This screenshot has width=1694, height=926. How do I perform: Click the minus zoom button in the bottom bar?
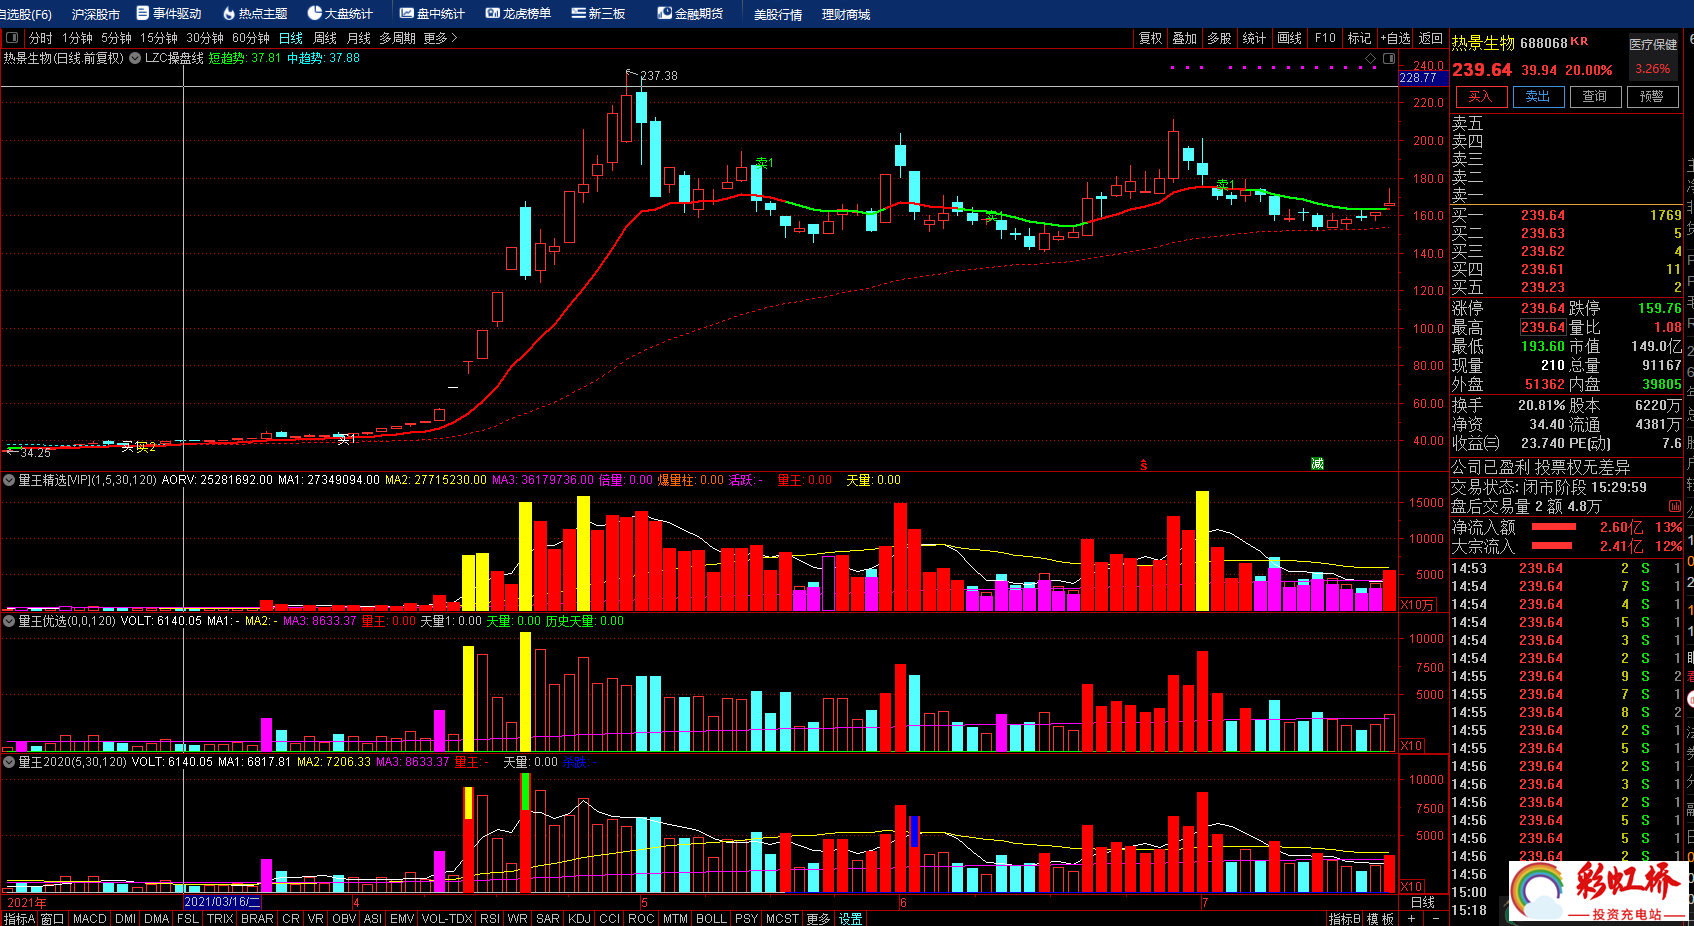tap(1436, 918)
